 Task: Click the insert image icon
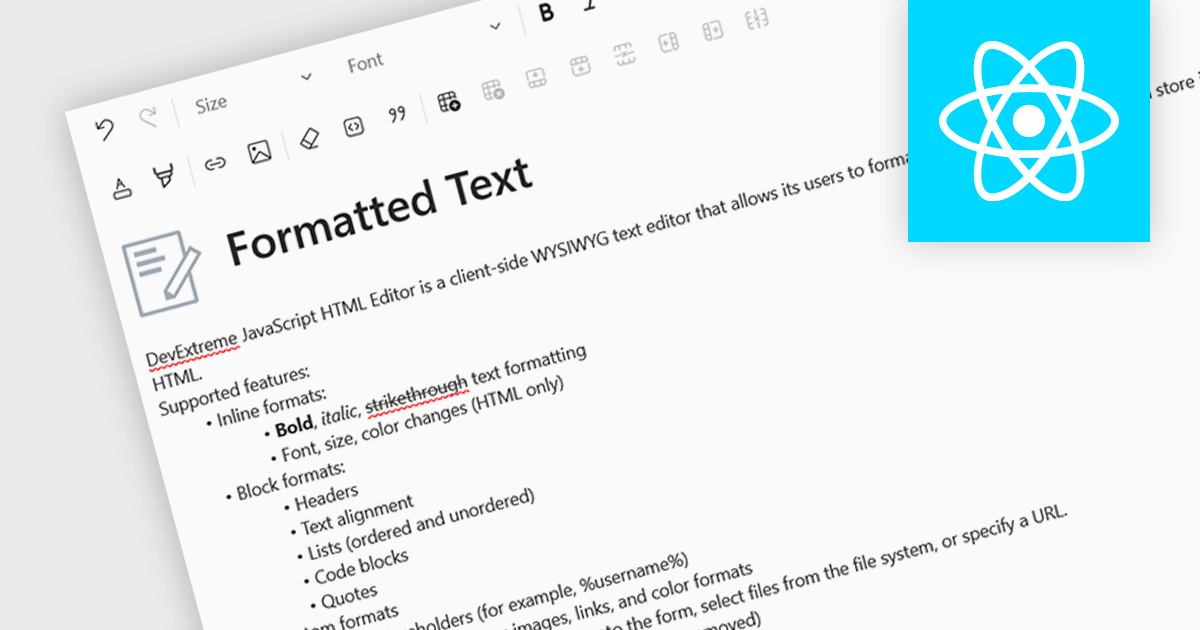260,152
